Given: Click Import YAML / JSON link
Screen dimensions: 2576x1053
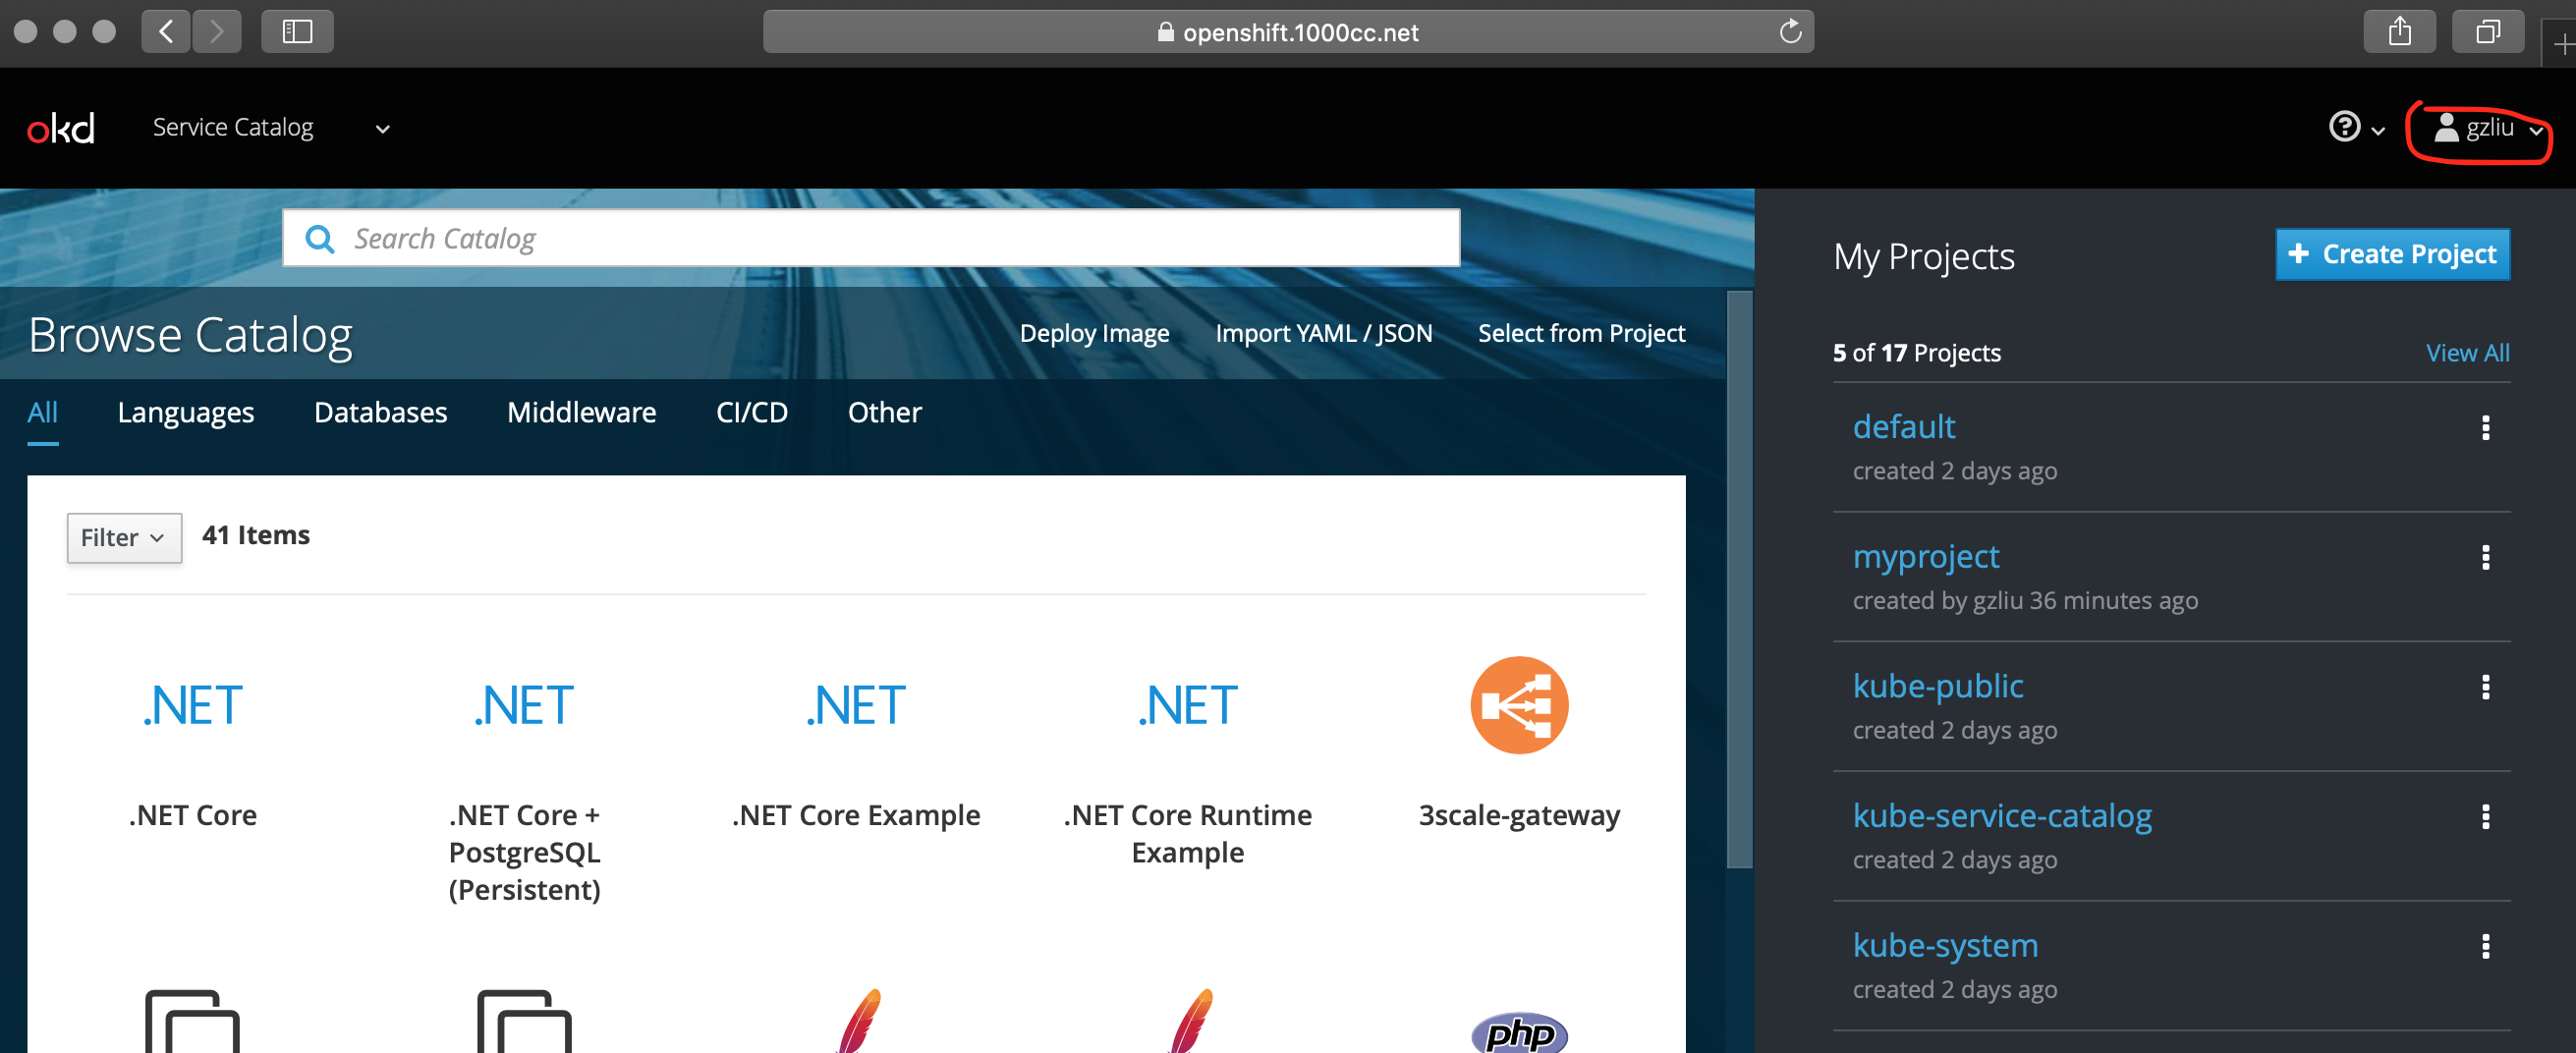Looking at the screenshot, I should pos(1323,333).
